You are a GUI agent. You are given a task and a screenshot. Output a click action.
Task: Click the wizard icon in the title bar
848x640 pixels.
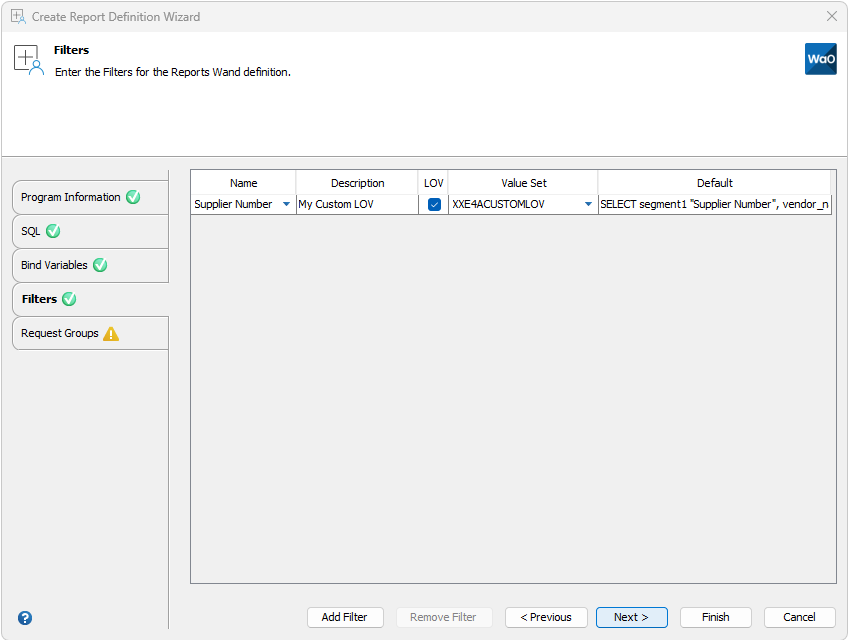coord(20,16)
